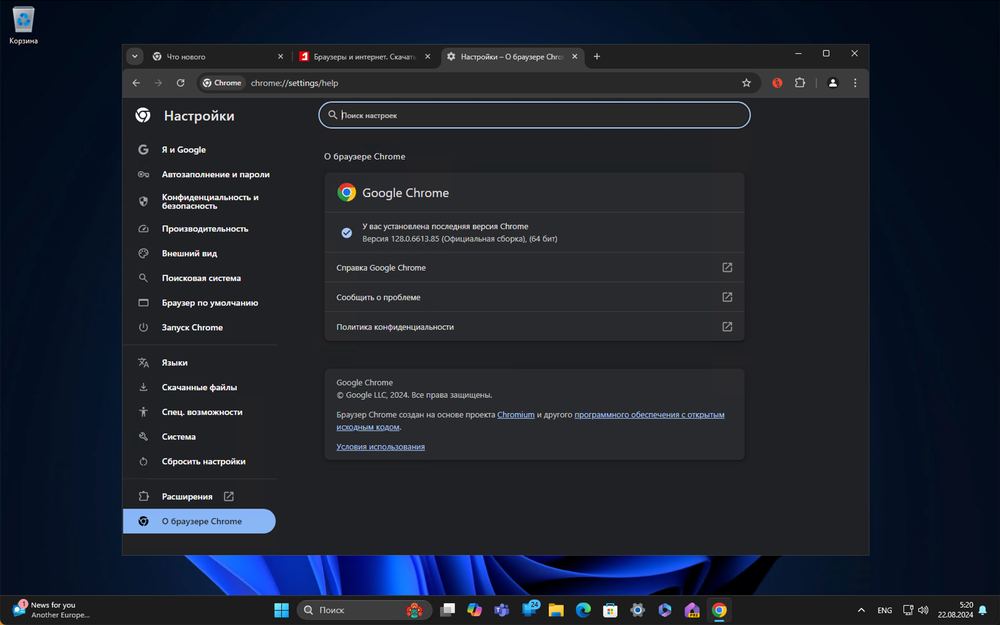1000x625 pixels.
Task: Select 'Поисковая система' section
Action: pos(199,279)
